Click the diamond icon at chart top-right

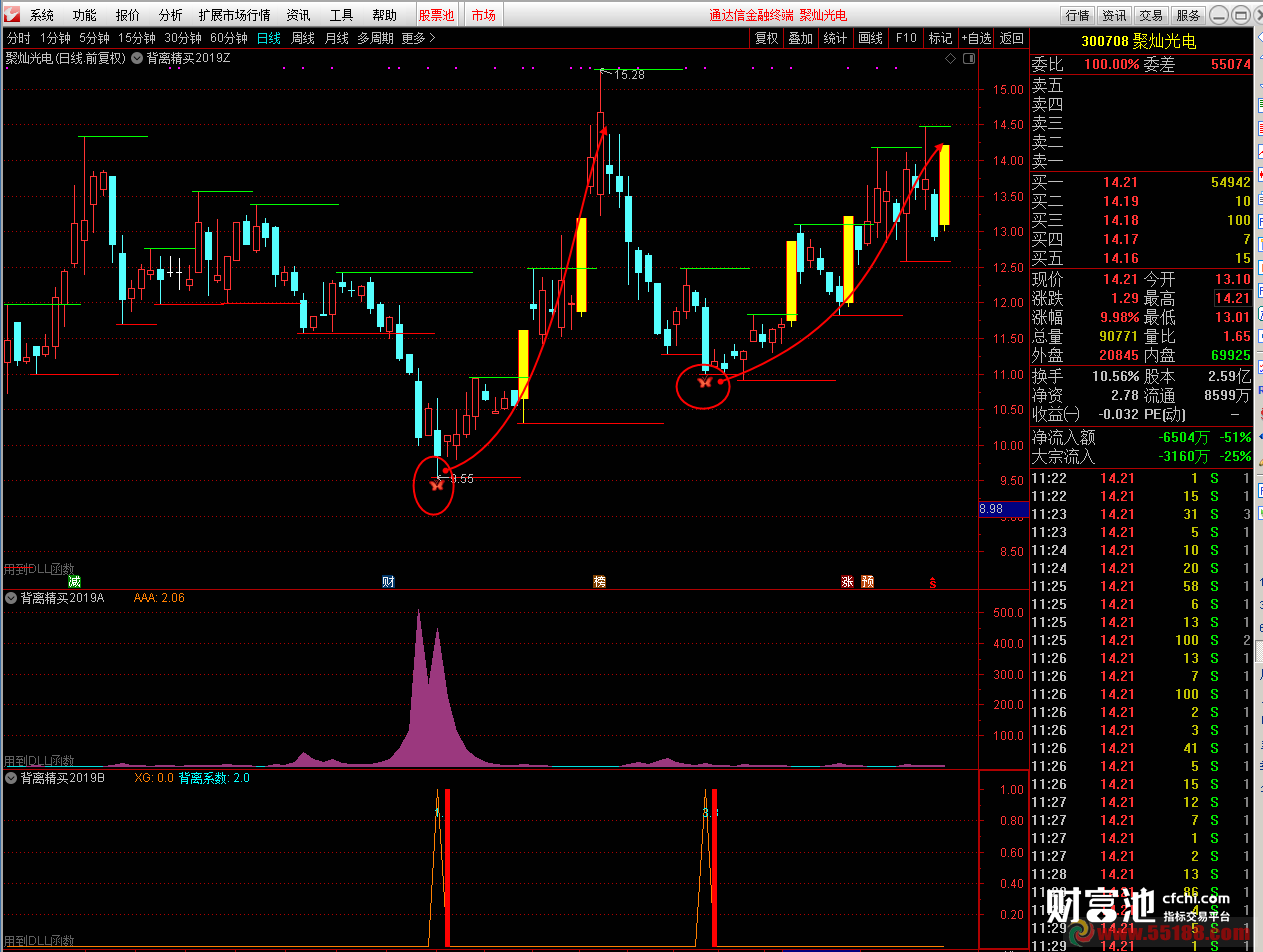tap(950, 59)
